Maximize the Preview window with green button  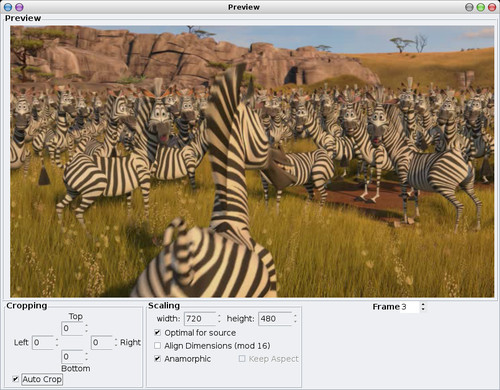point(480,7)
